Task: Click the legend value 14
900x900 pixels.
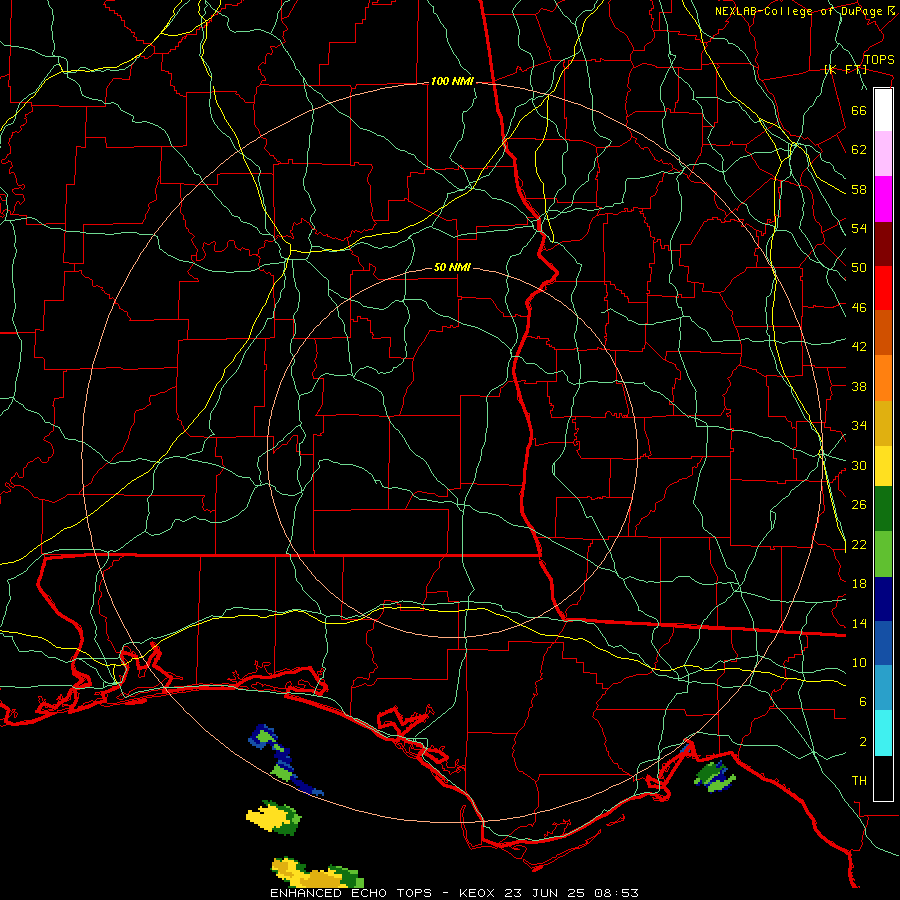Action: click(x=859, y=623)
